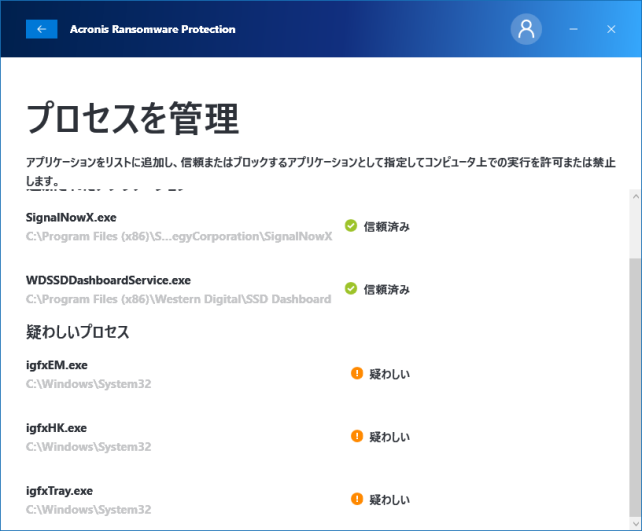
Task: Click the orange warning icon for igfxEM.exe
Action: (357, 373)
